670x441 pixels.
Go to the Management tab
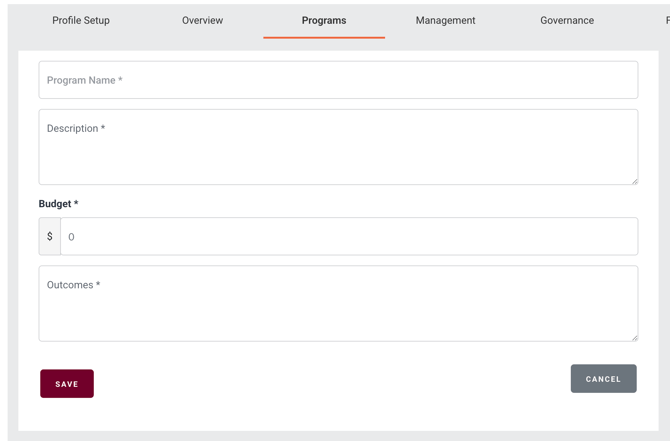click(445, 20)
